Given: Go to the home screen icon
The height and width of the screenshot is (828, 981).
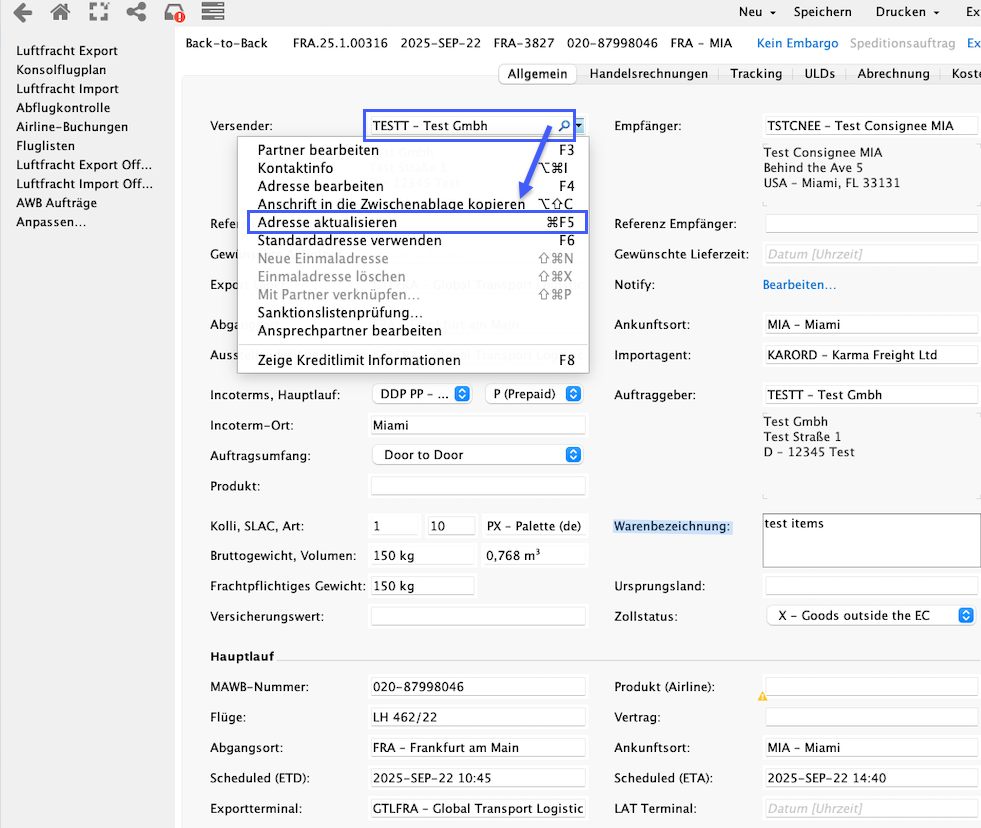Looking at the screenshot, I should pyautogui.click(x=60, y=13).
